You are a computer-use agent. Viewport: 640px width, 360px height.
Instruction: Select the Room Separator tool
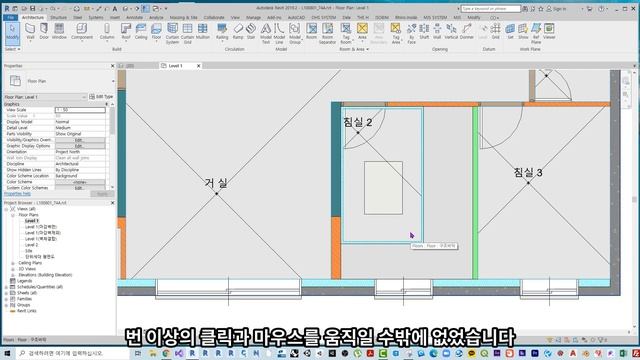point(327,33)
